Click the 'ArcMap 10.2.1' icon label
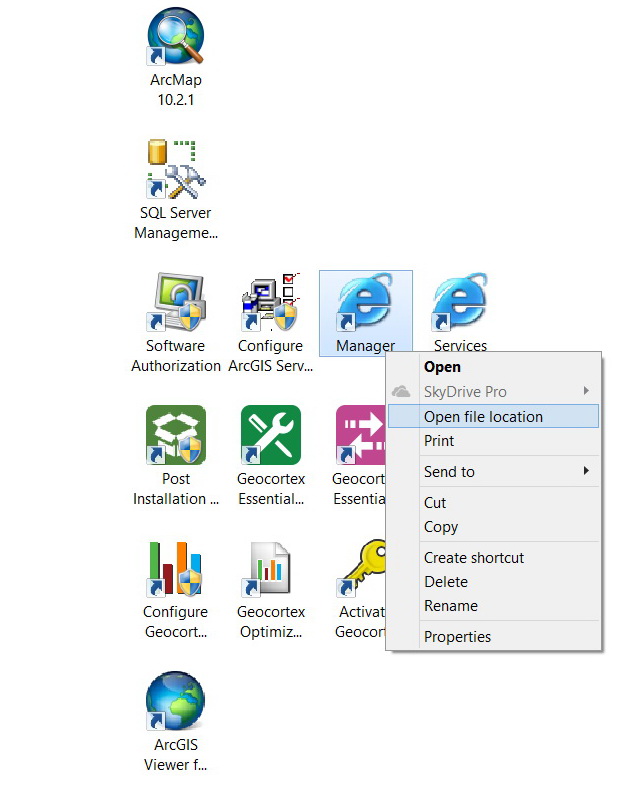This screenshot has height=793, width=637. click(x=175, y=90)
